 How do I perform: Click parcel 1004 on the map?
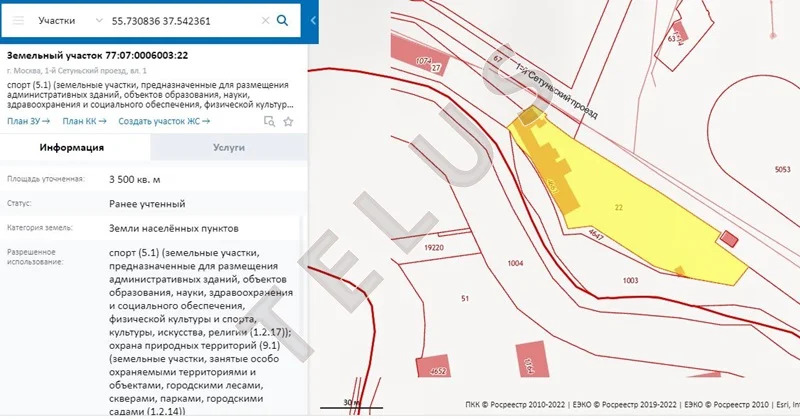[516, 263]
